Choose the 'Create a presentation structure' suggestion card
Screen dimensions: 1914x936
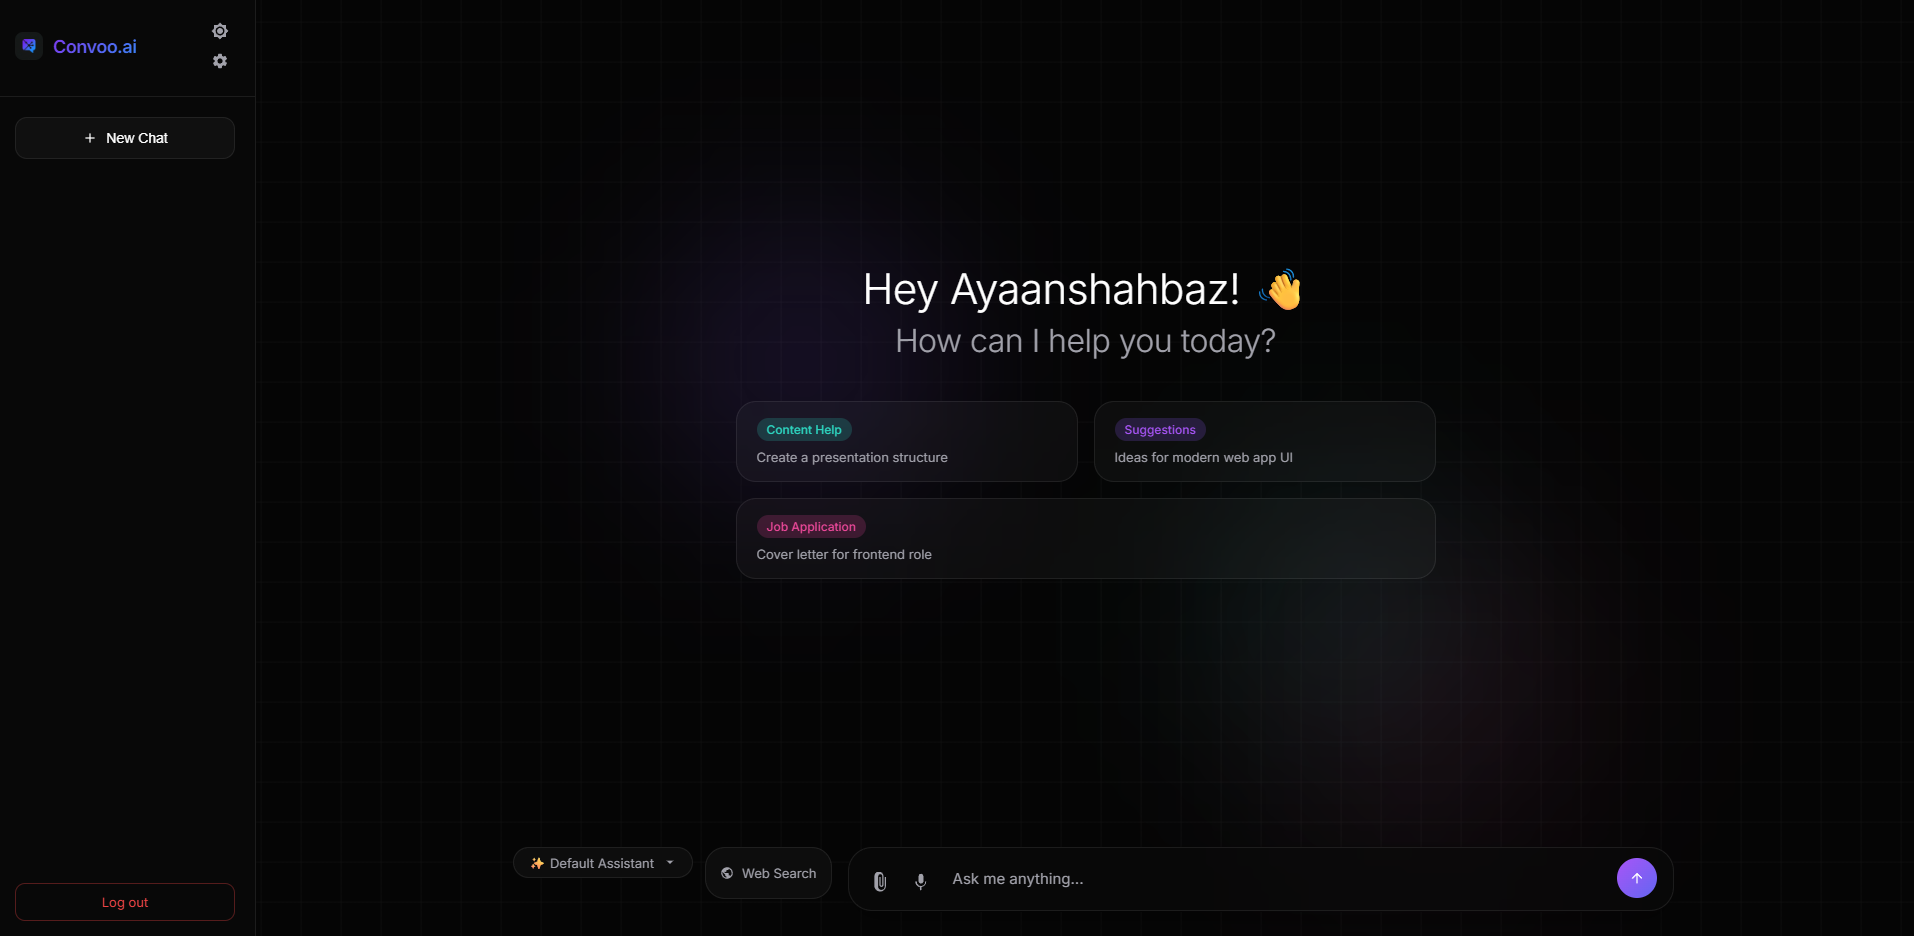click(907, 441)
